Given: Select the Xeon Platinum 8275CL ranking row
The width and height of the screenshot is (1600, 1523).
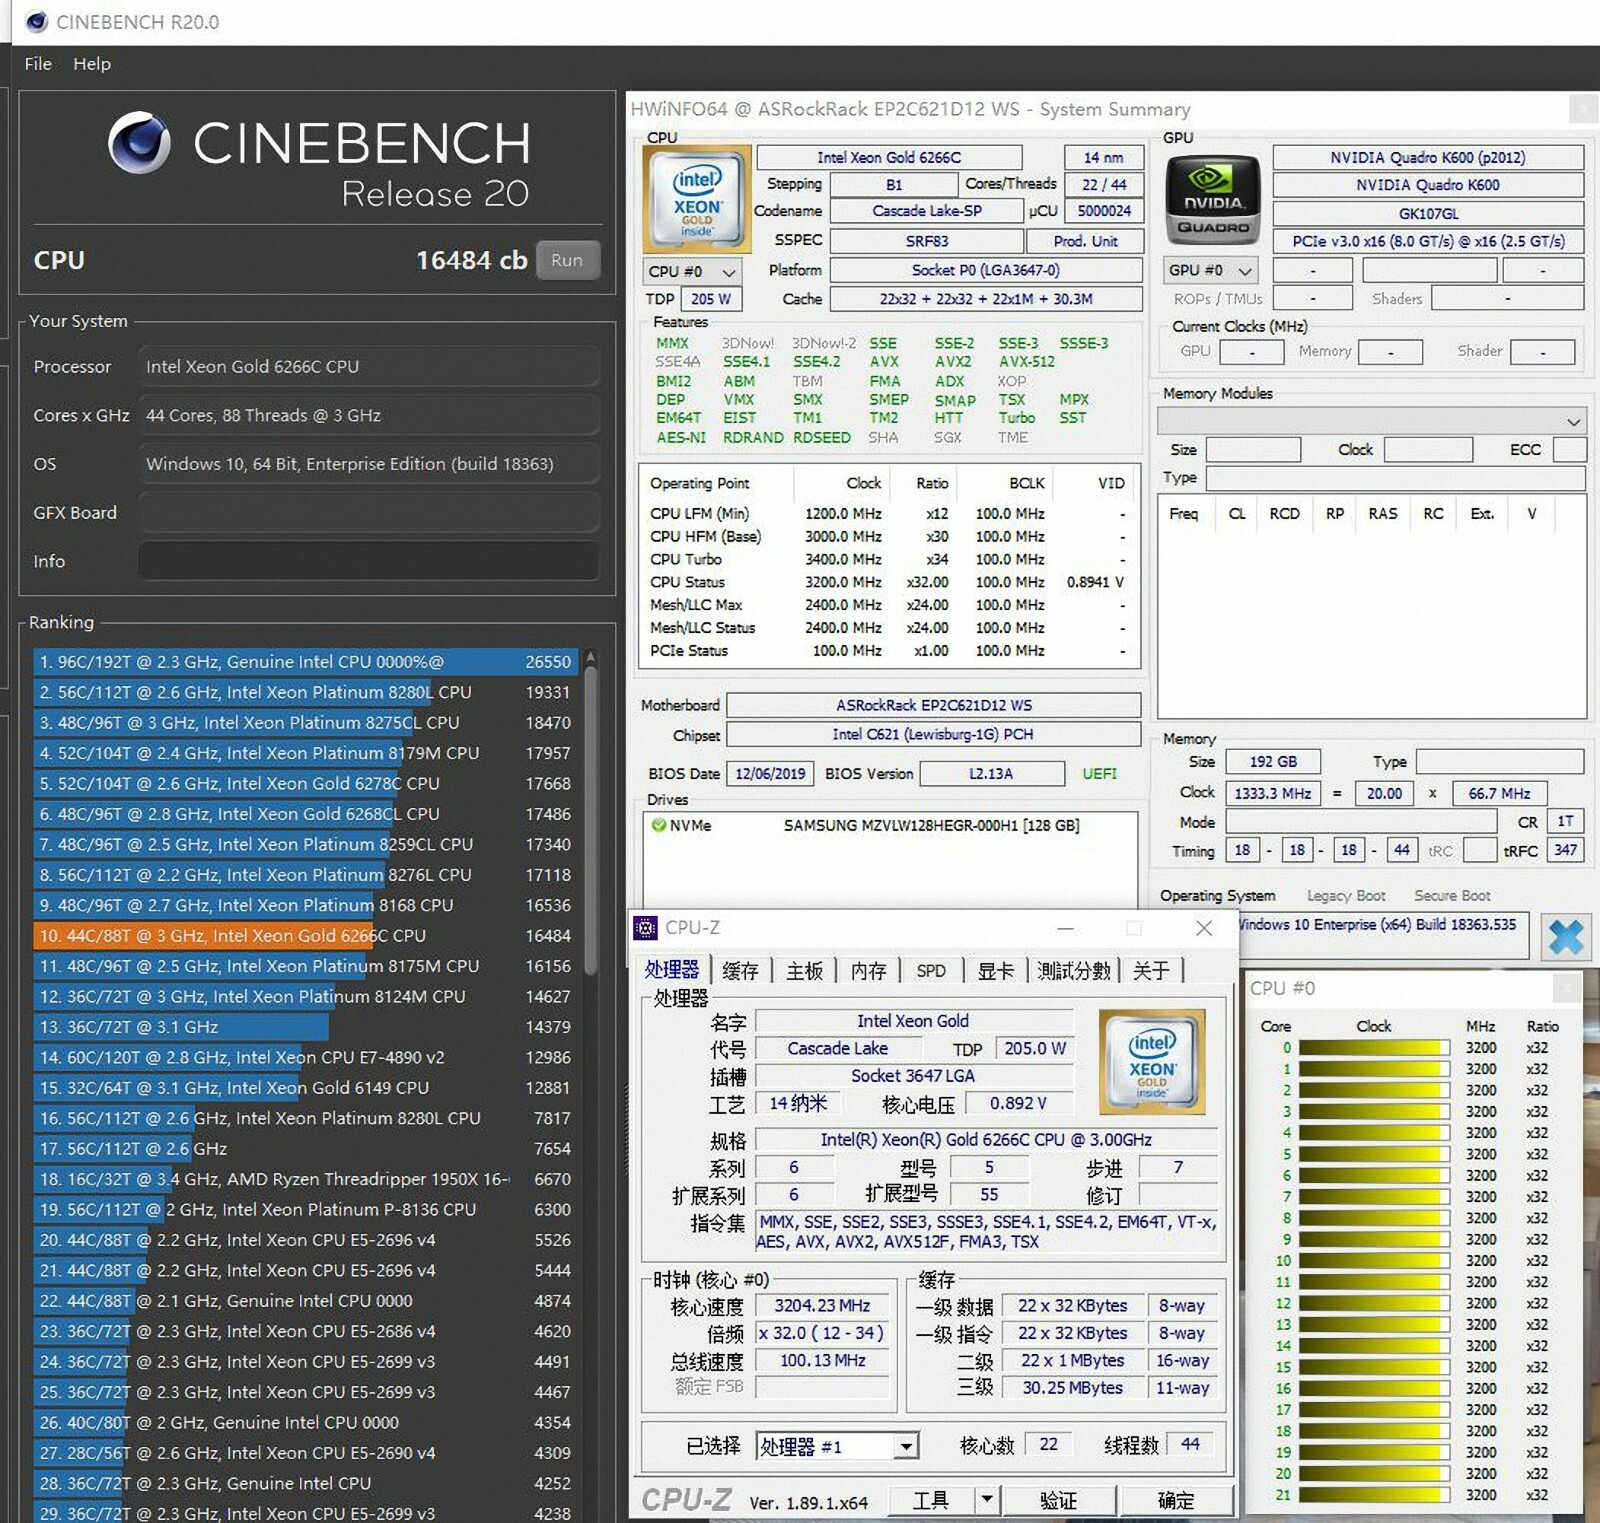Looking at the screenshot, I should coord(306,723).
